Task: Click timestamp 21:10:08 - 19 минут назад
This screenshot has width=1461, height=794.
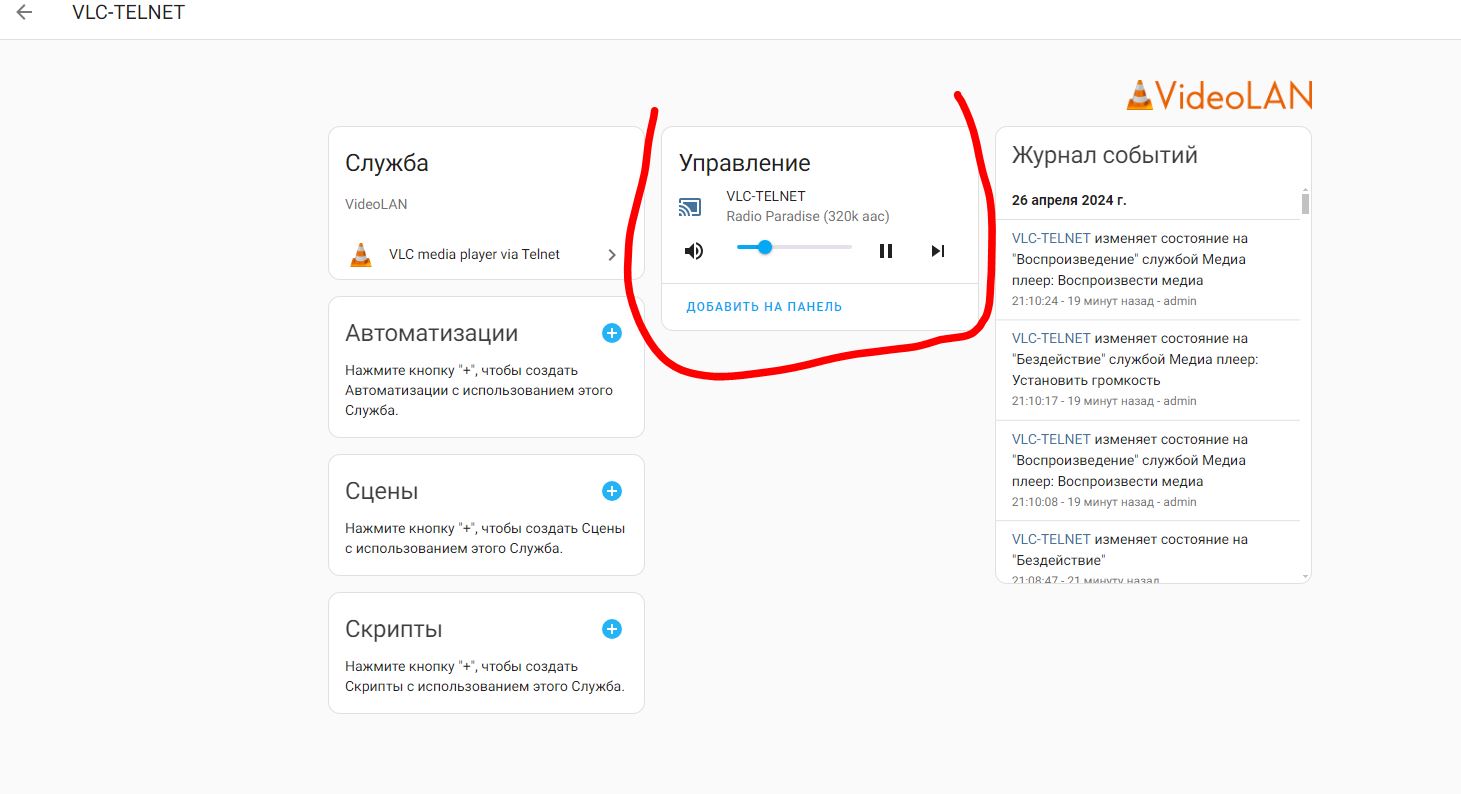Action: click(x=1082, y=502)
